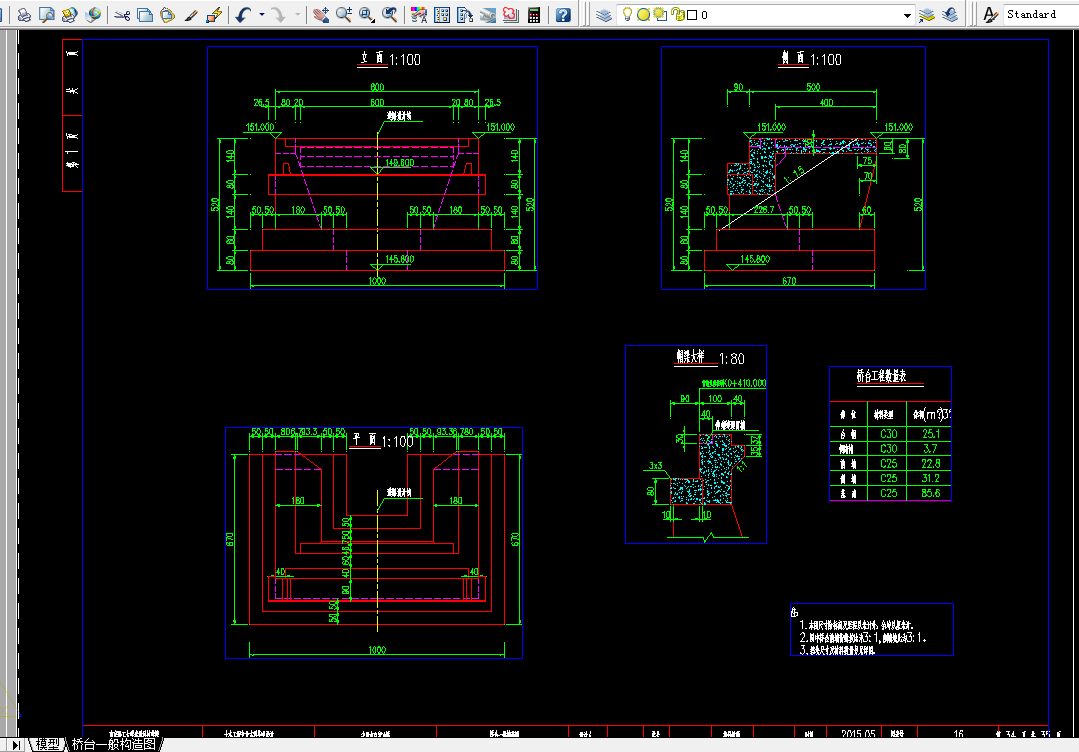Click the 3.7 cell in the quantity table
Image resolution: width=1079 pixels, height=752 pixels.
pos(930,449)
